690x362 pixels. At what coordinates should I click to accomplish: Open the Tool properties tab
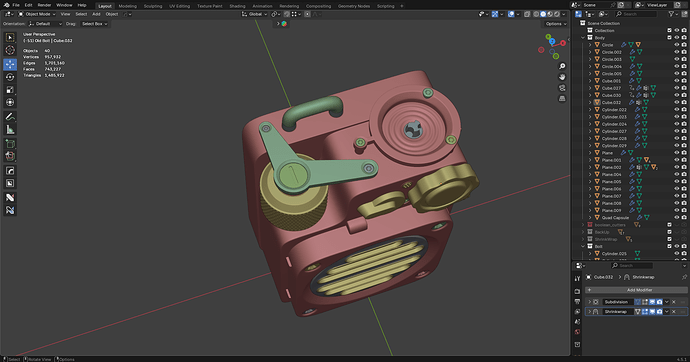point(577,279)
